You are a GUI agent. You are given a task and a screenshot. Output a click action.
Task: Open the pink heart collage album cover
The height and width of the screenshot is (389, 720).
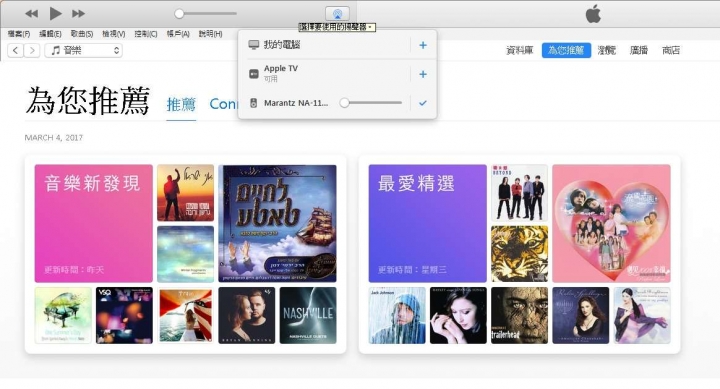[x=612, y=223]
